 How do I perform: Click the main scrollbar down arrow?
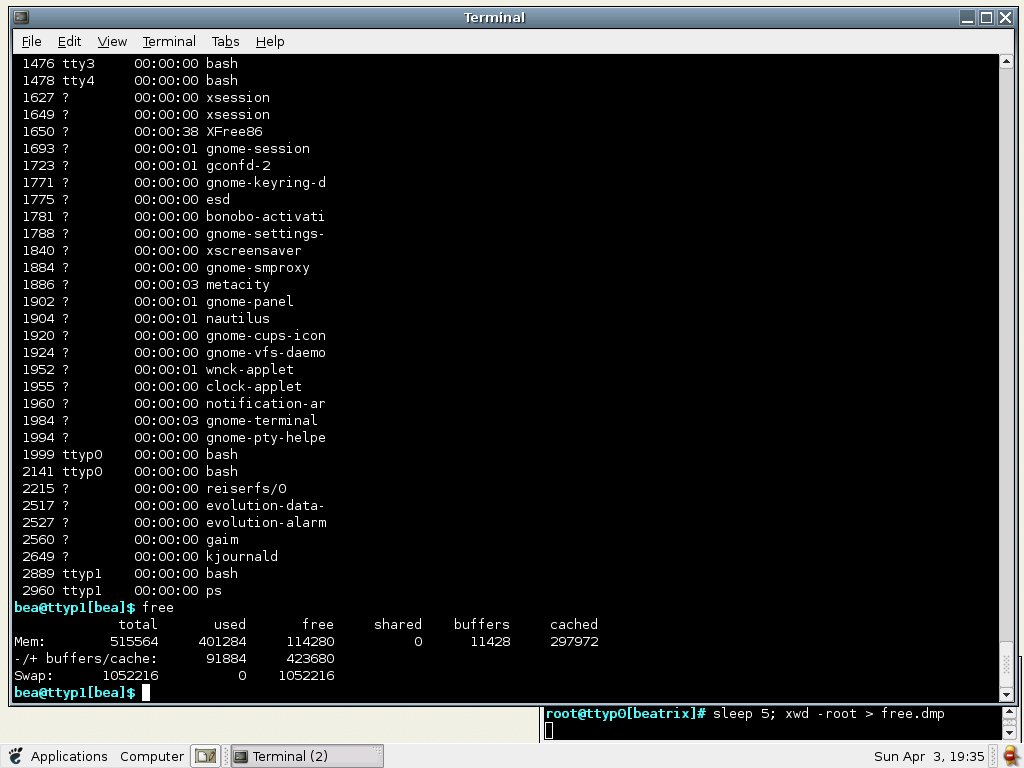tap(1006, 694)
